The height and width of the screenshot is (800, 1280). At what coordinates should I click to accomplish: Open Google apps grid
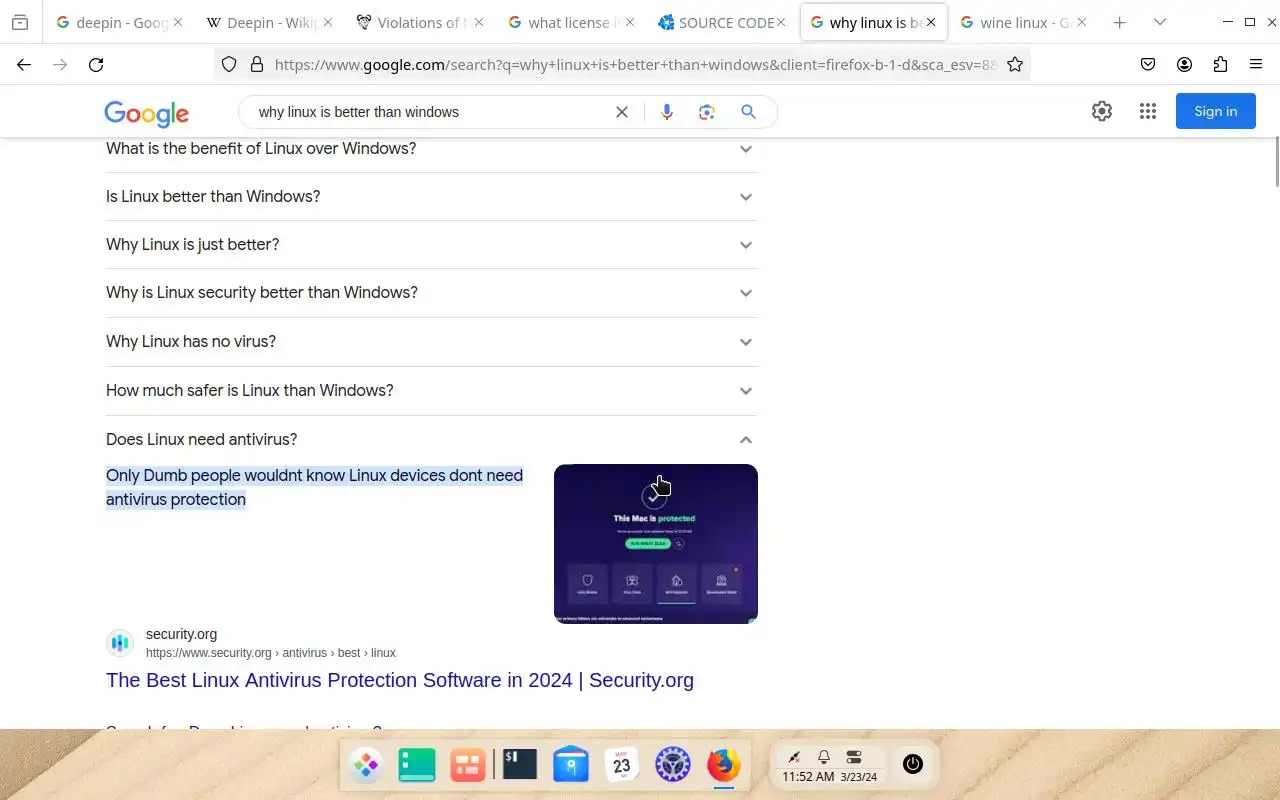pyautogui.click(x=1148, y=111)
